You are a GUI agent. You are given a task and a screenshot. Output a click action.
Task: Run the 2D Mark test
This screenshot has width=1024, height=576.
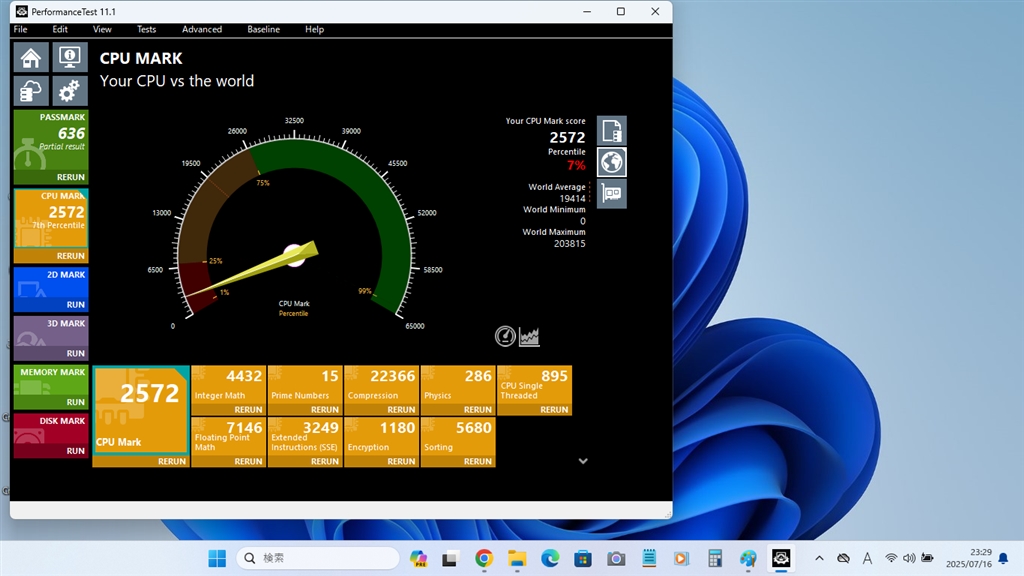tap(76, 304)
